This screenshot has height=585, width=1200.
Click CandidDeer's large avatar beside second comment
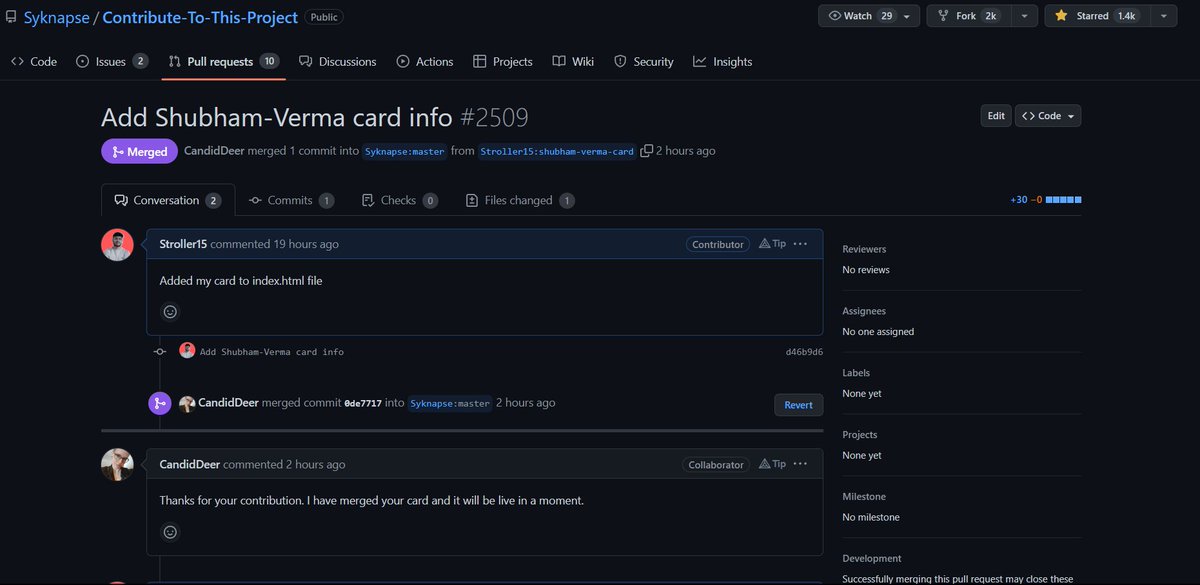click(x=118, y=464)
